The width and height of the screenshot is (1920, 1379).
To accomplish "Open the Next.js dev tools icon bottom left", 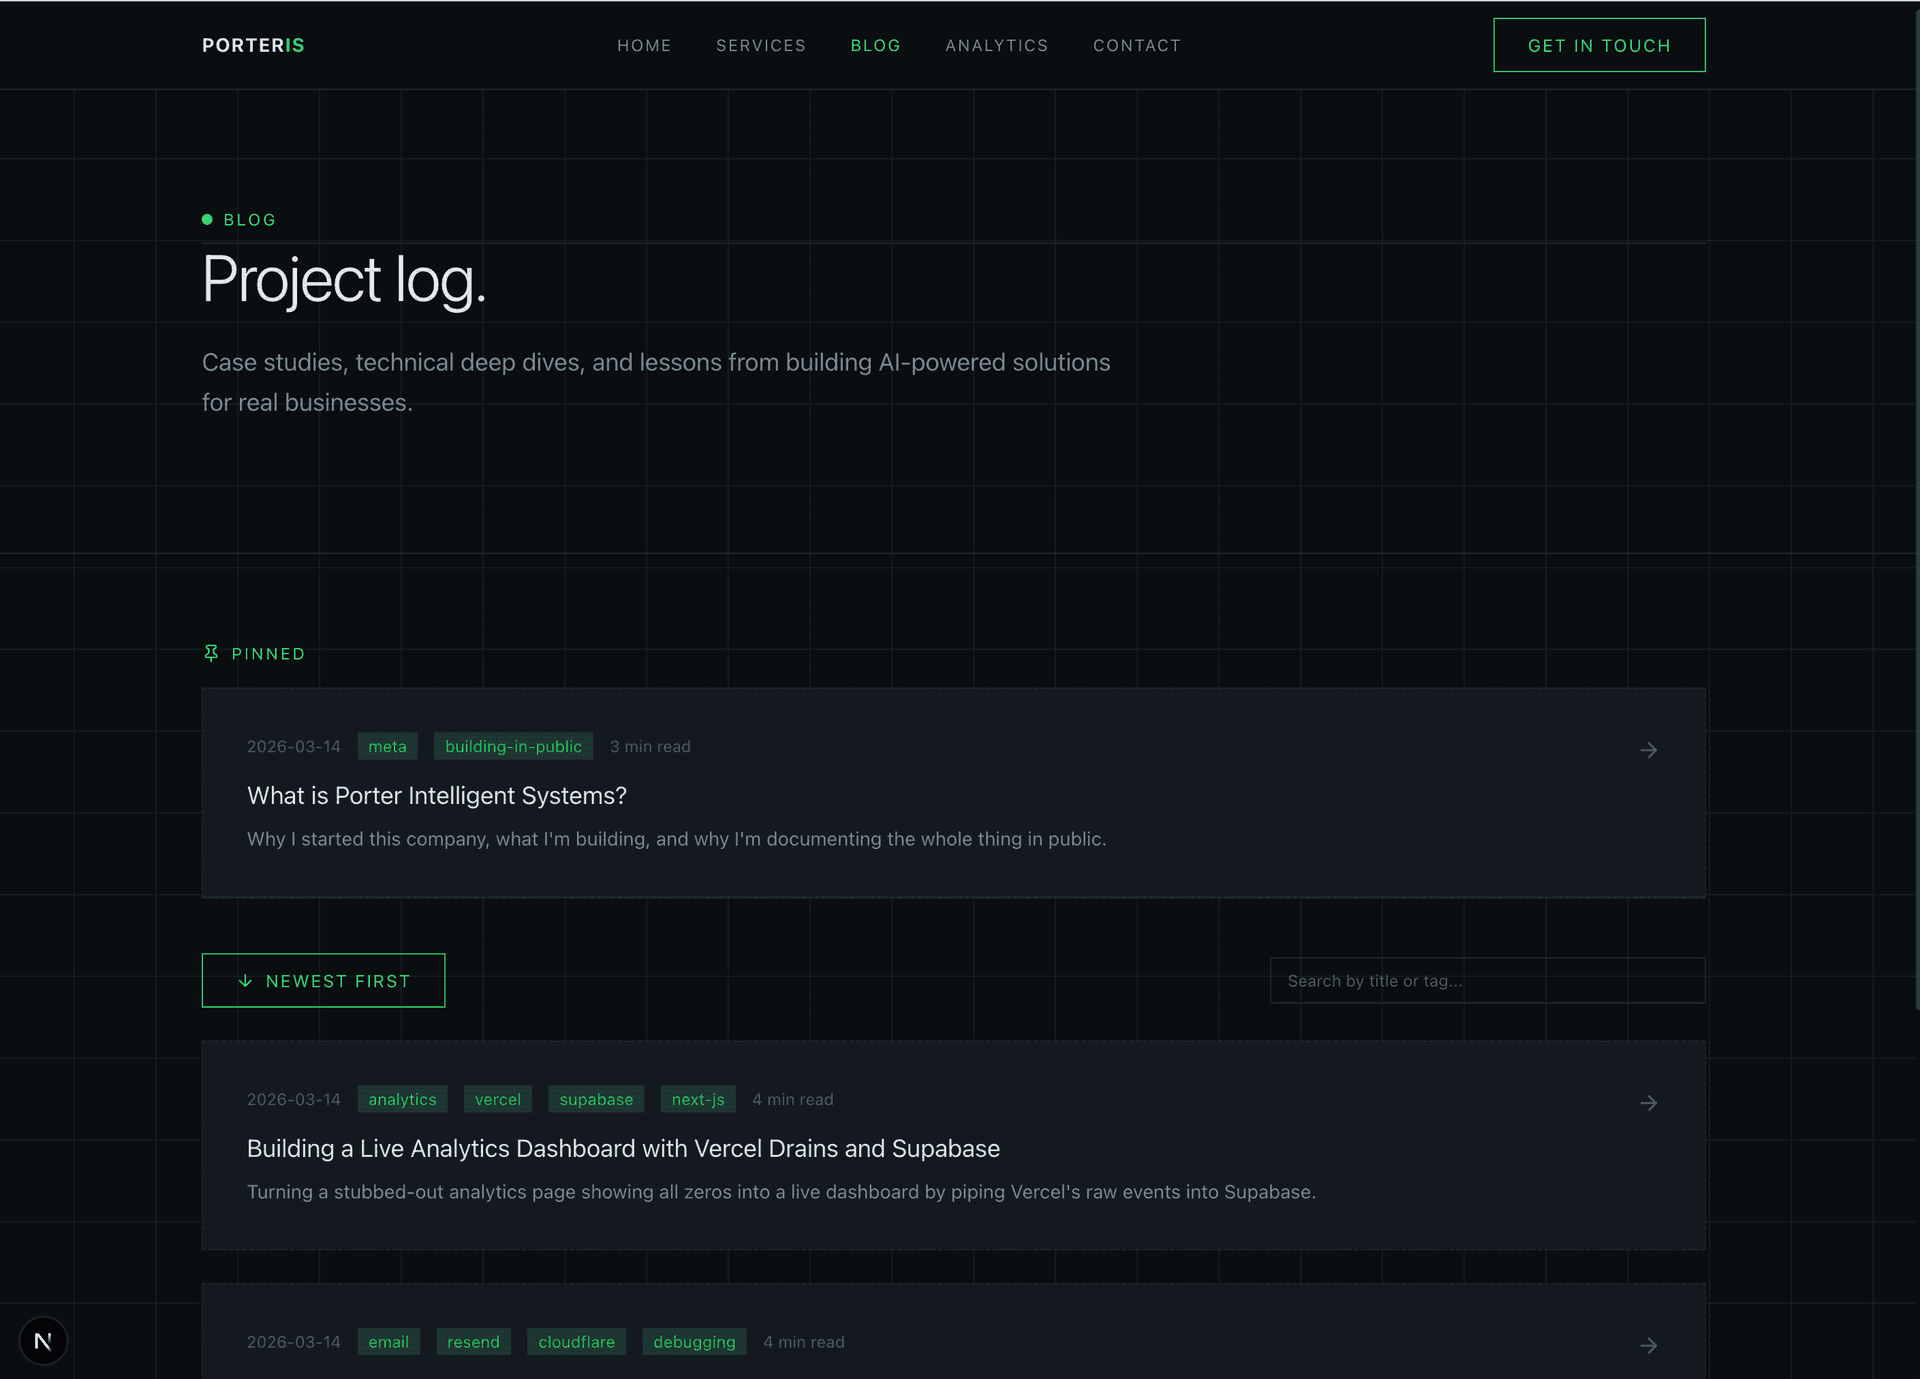I will (x=43, y=1340).
